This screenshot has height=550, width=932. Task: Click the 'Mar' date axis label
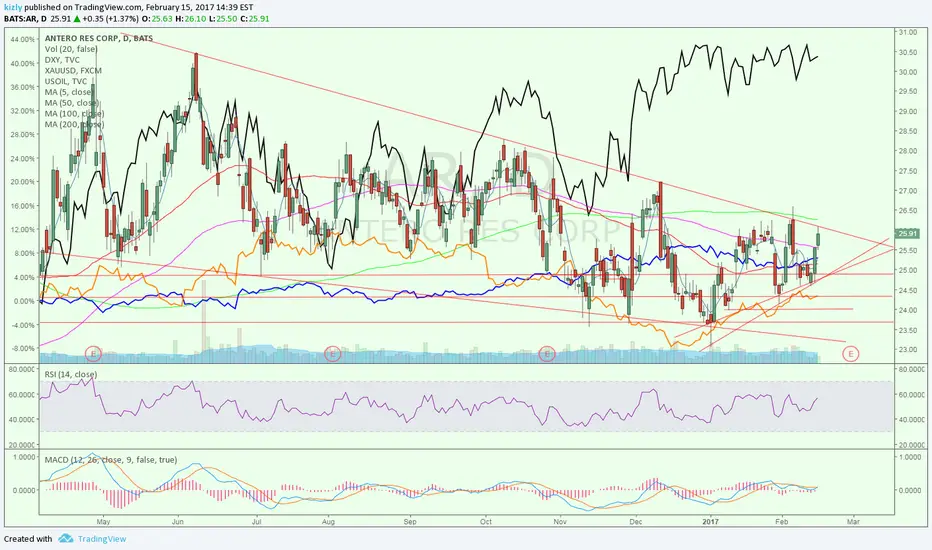[x=853, y=521]
